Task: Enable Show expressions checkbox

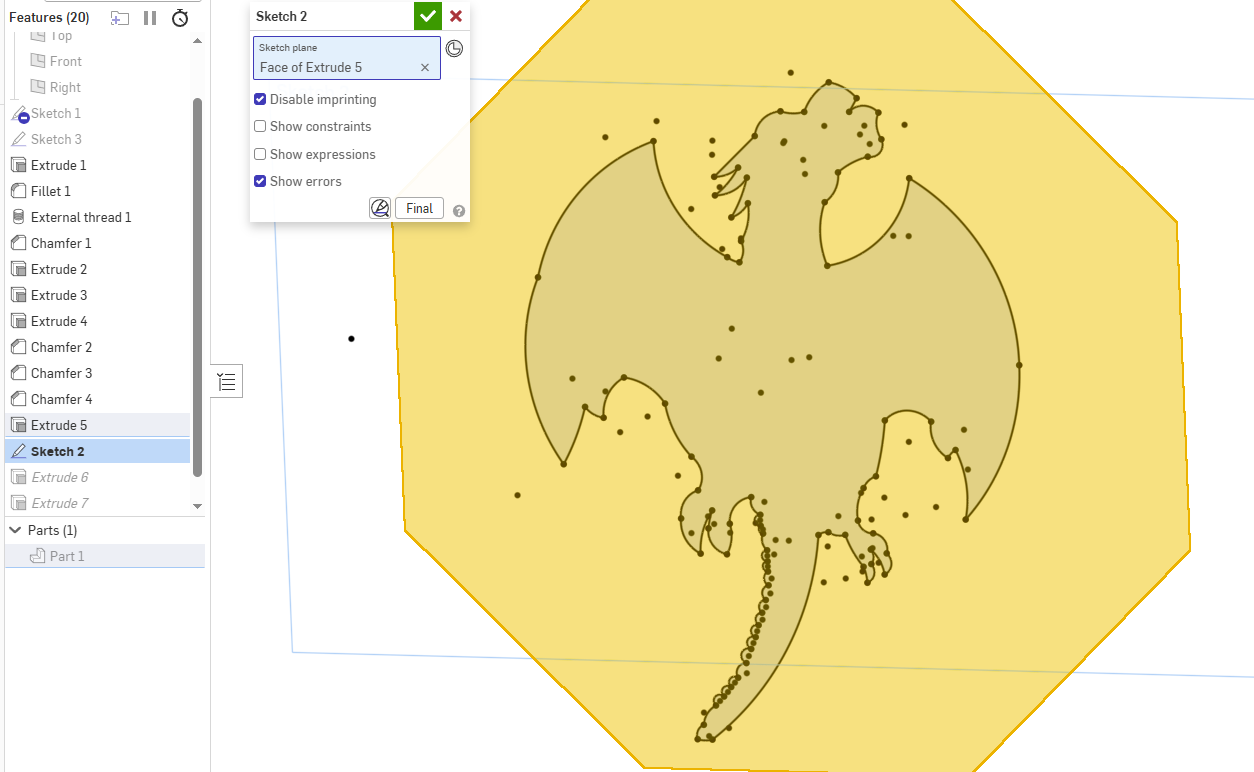Action: (260, 155)
